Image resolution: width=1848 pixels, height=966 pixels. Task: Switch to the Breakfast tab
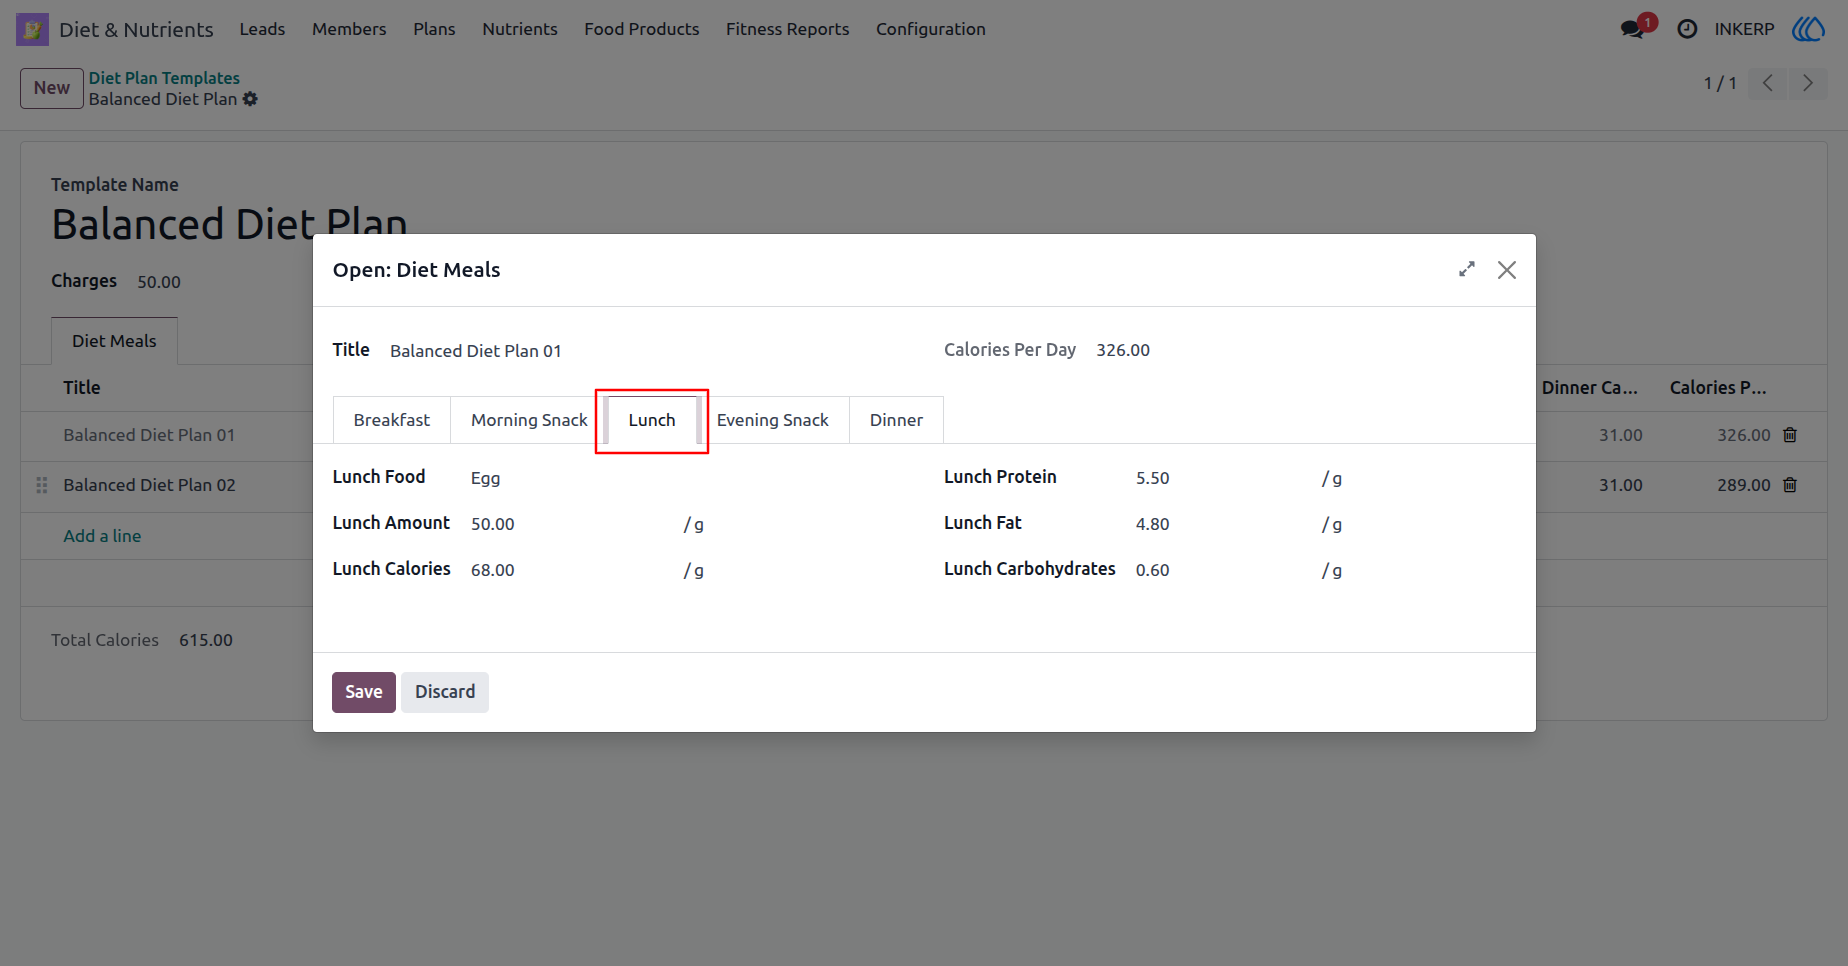coord(392,420)
